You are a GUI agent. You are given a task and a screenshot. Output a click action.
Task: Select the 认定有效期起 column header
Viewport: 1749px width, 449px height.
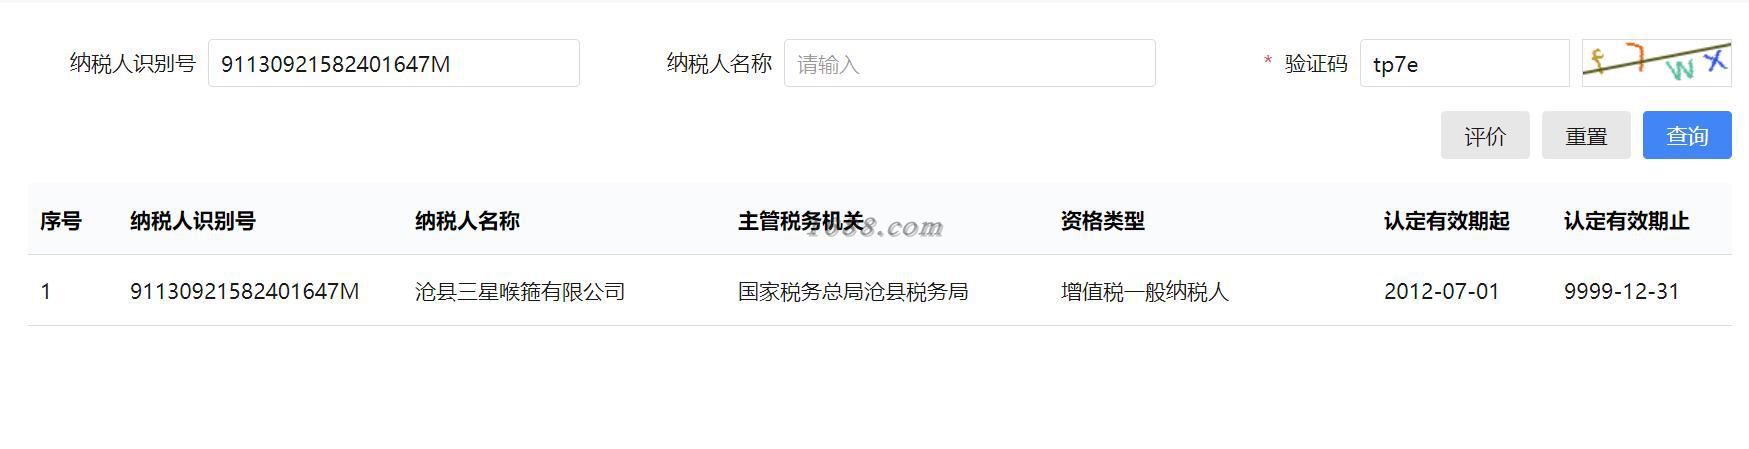(1446, 221)
